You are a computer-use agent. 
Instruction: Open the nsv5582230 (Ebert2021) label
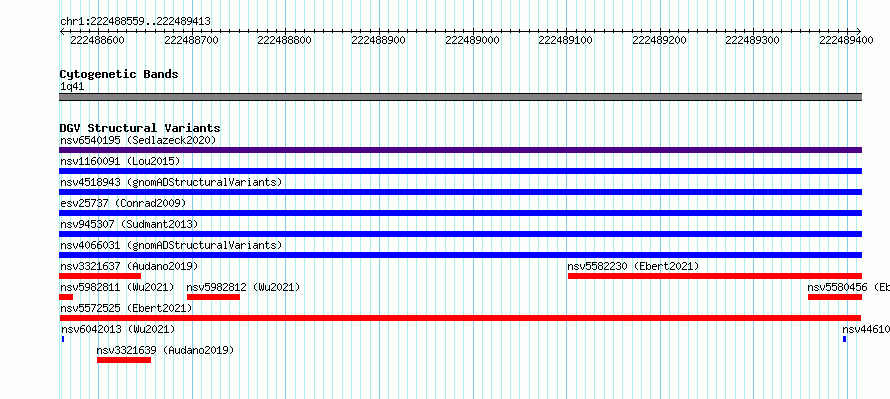pos(633,266)
